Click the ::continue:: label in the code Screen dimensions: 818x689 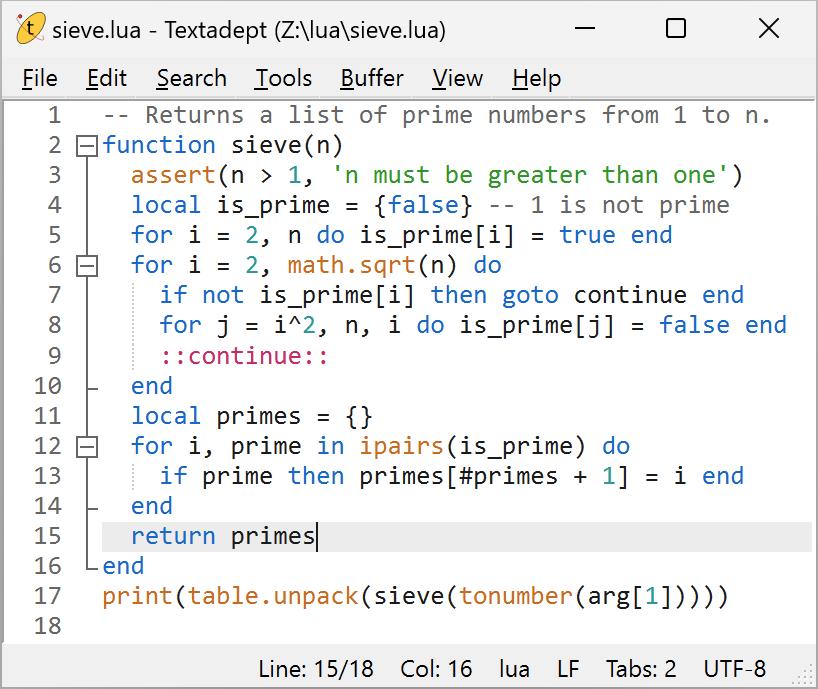coord(244,356)
